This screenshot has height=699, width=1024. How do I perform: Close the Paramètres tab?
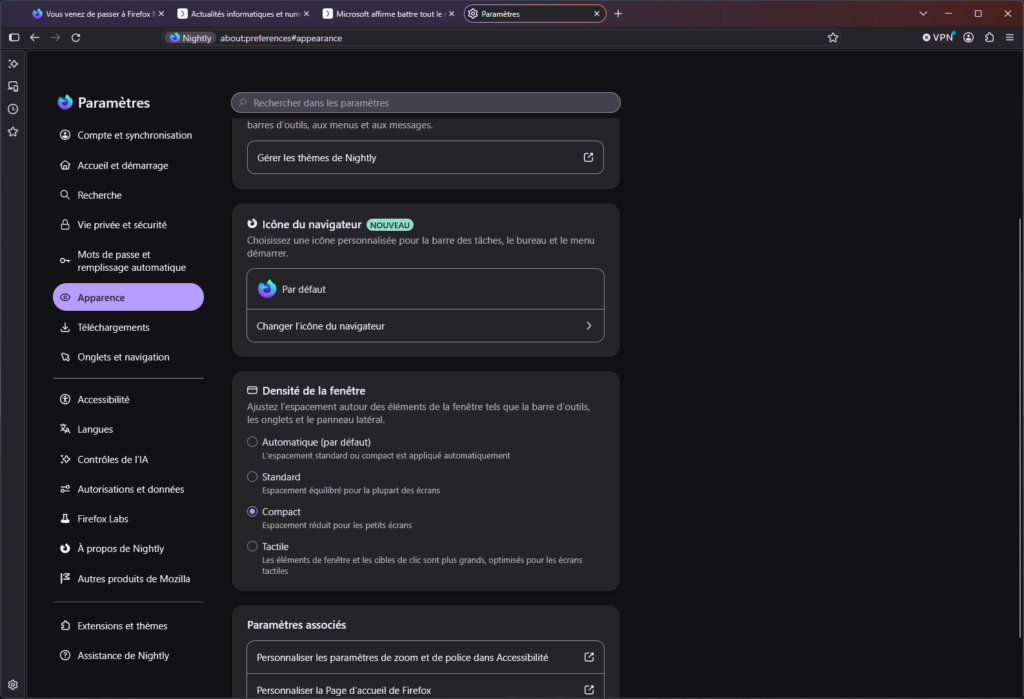(596, 14)
